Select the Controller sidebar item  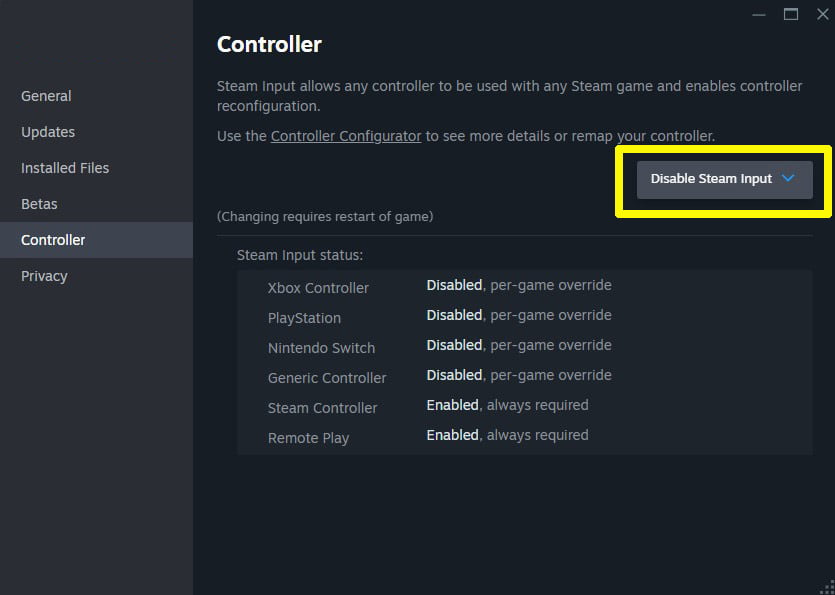click(53, 240)
